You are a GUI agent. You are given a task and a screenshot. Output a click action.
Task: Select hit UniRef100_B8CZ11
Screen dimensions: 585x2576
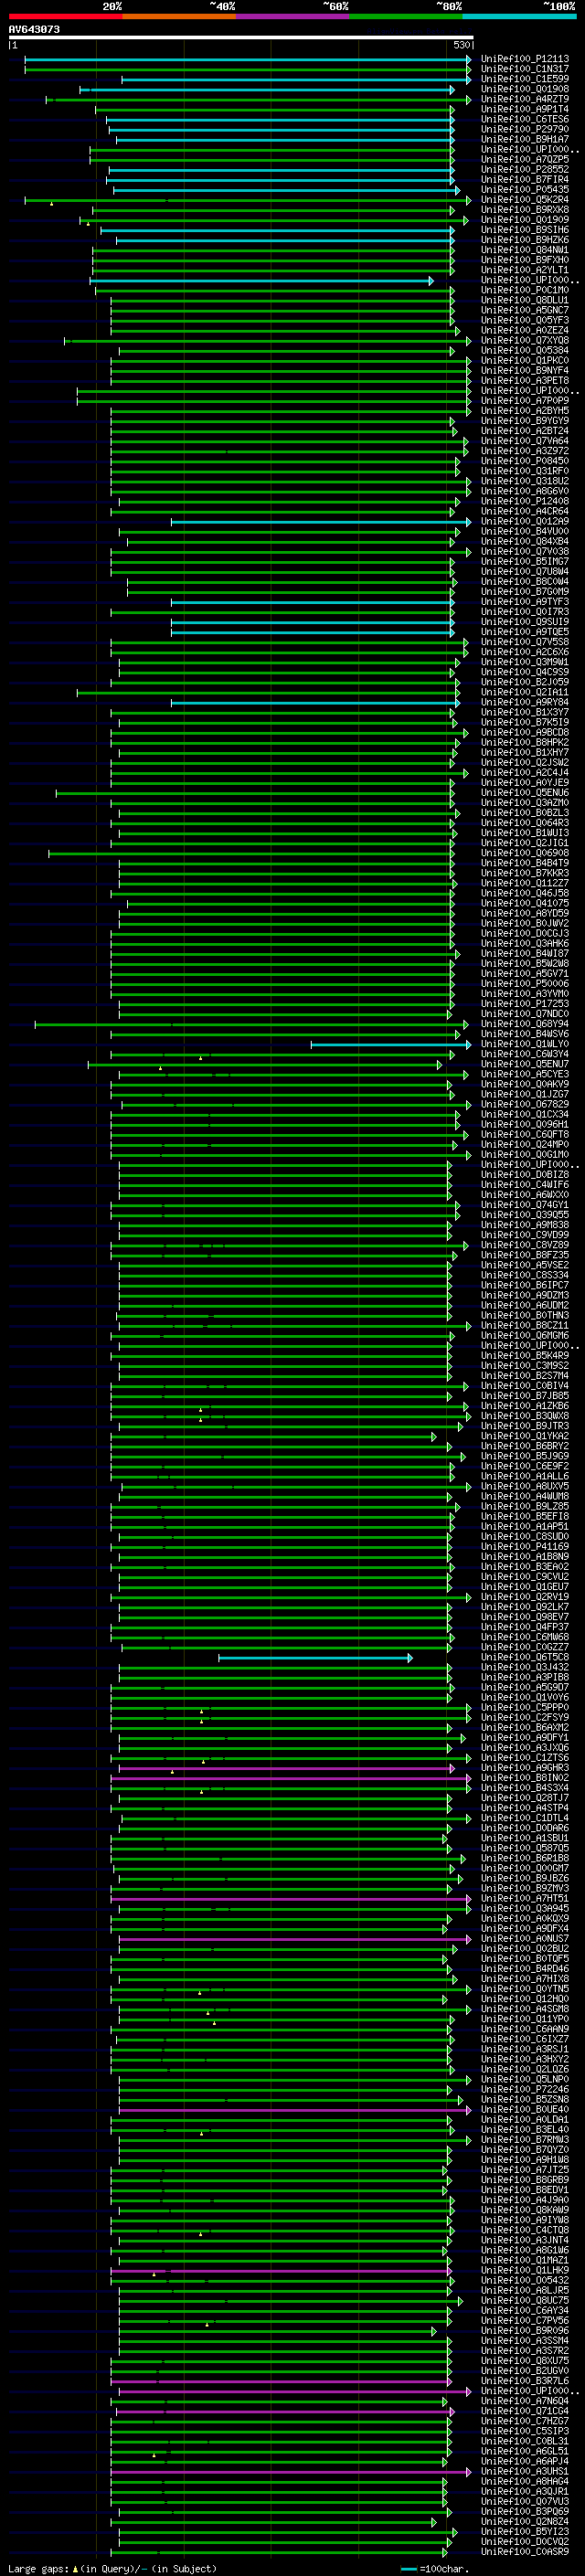(x=525, y=1326)
